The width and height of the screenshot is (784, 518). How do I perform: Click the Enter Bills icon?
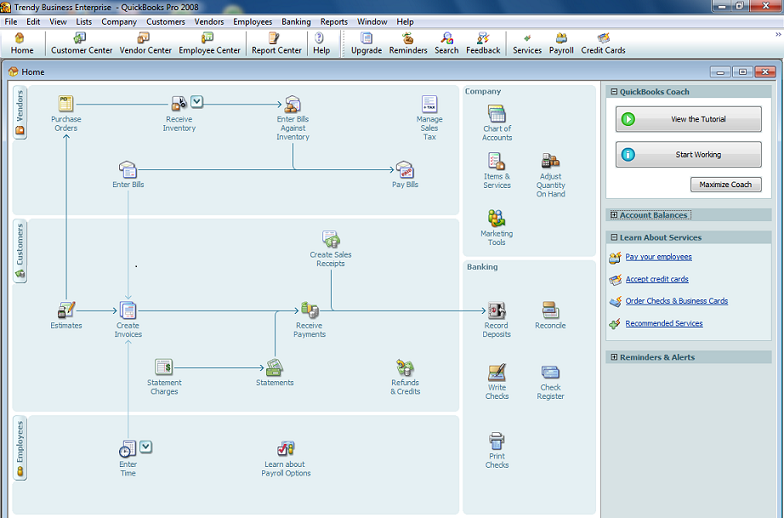[x=128, y=170]
